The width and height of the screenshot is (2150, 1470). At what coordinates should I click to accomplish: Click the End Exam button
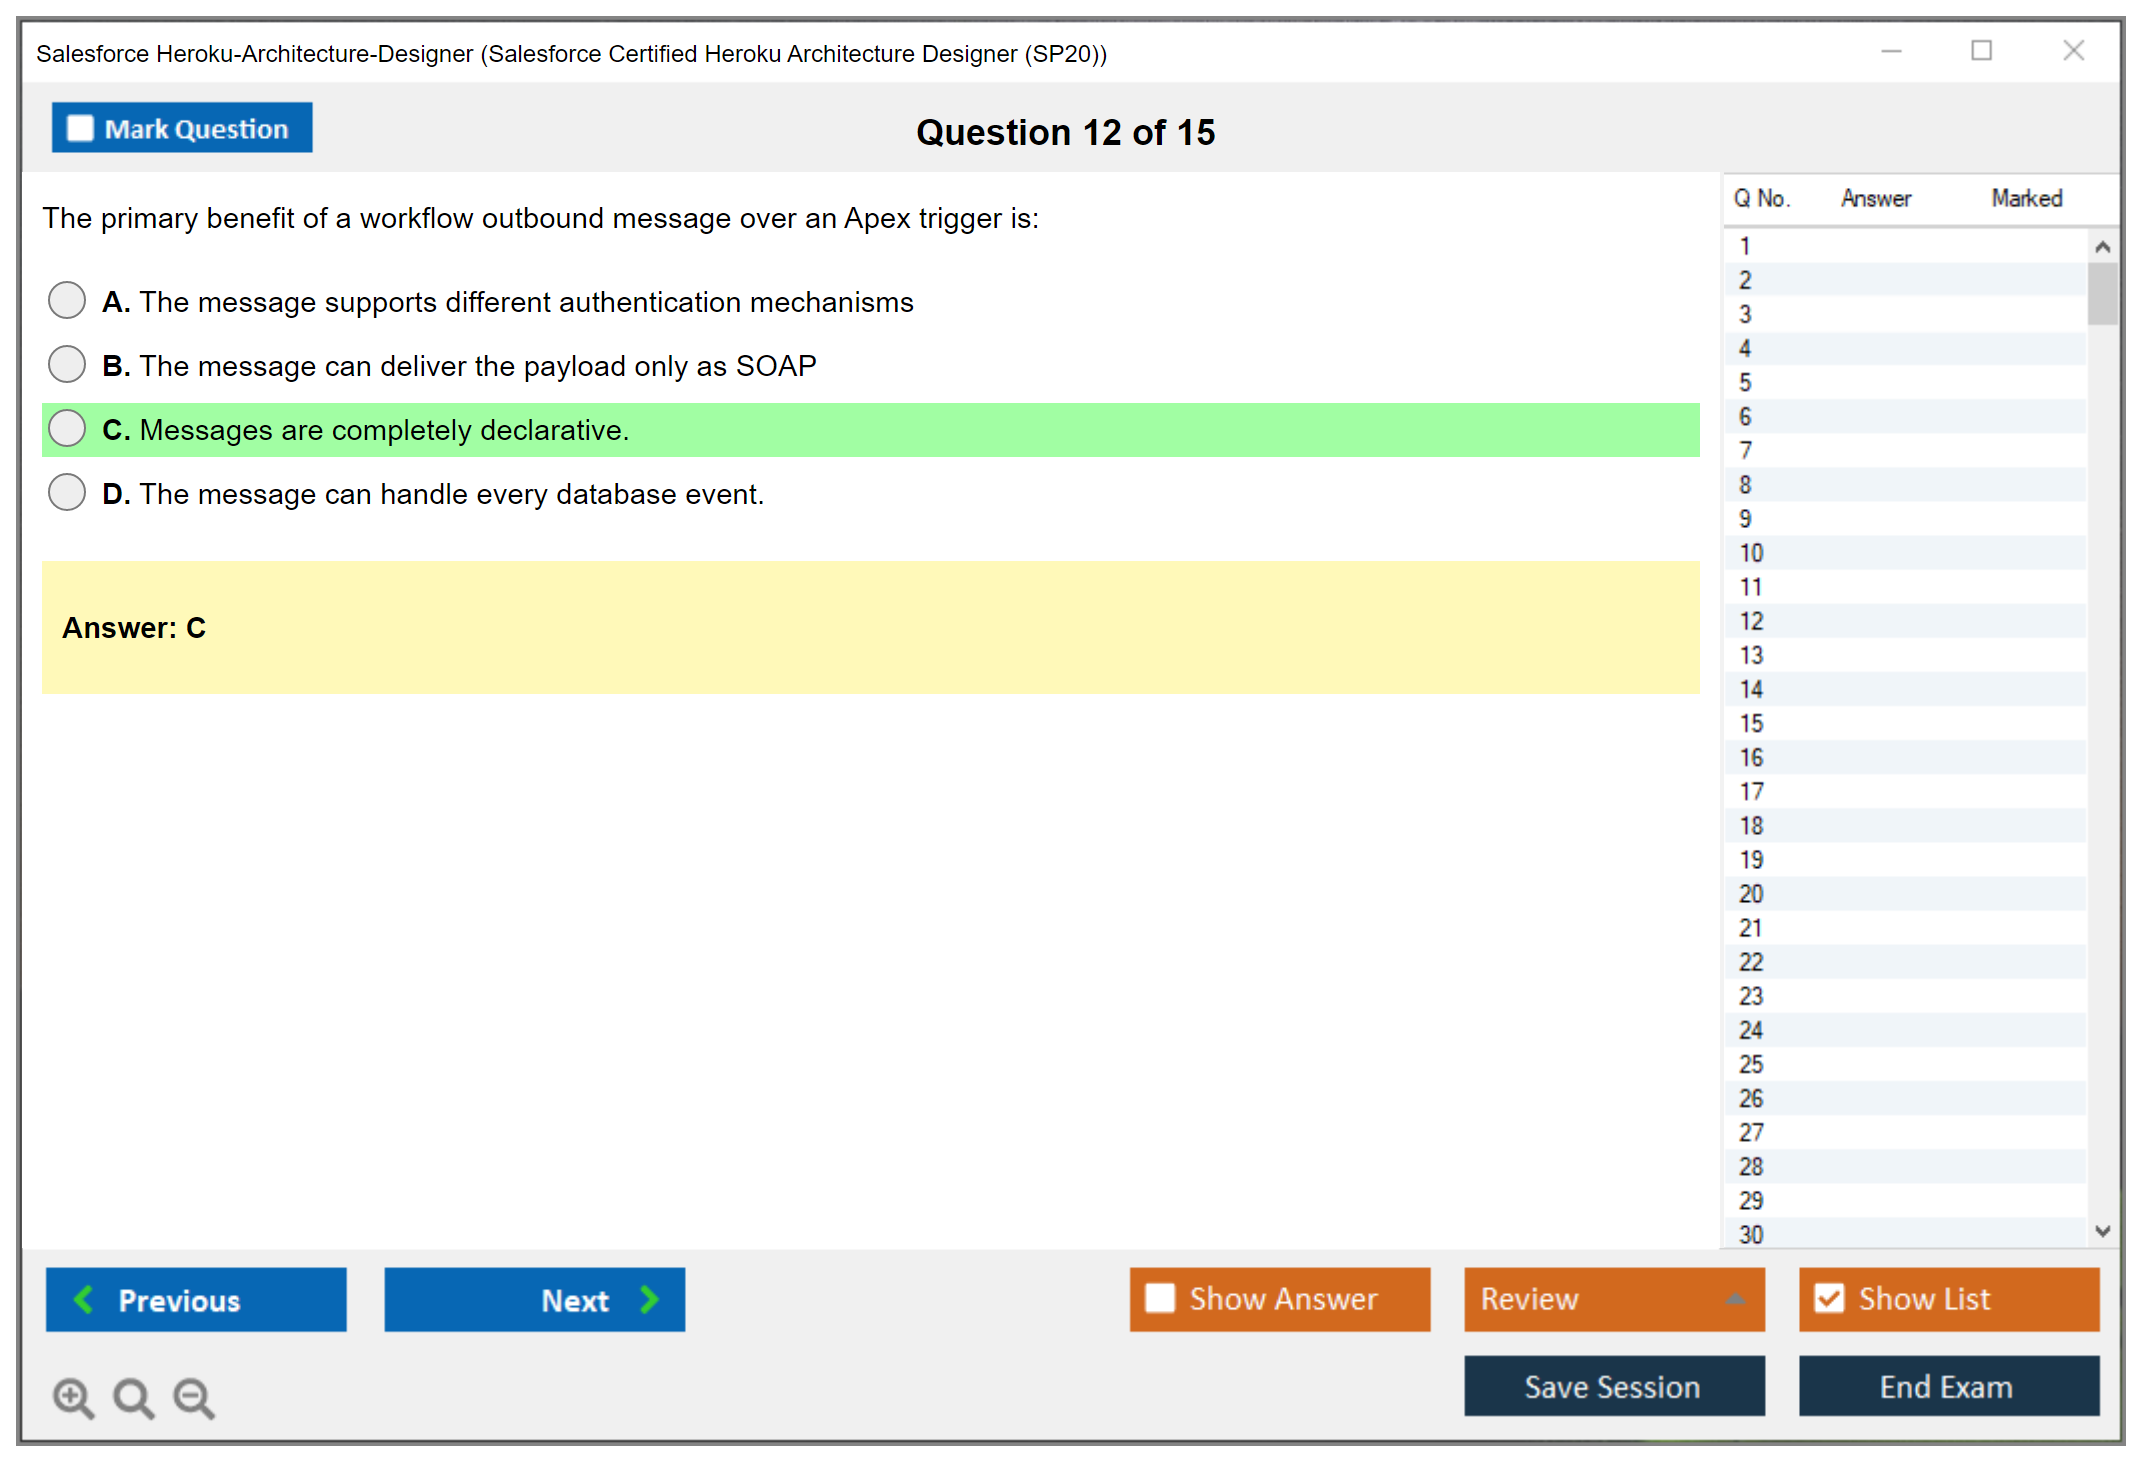point(1947,1386)
